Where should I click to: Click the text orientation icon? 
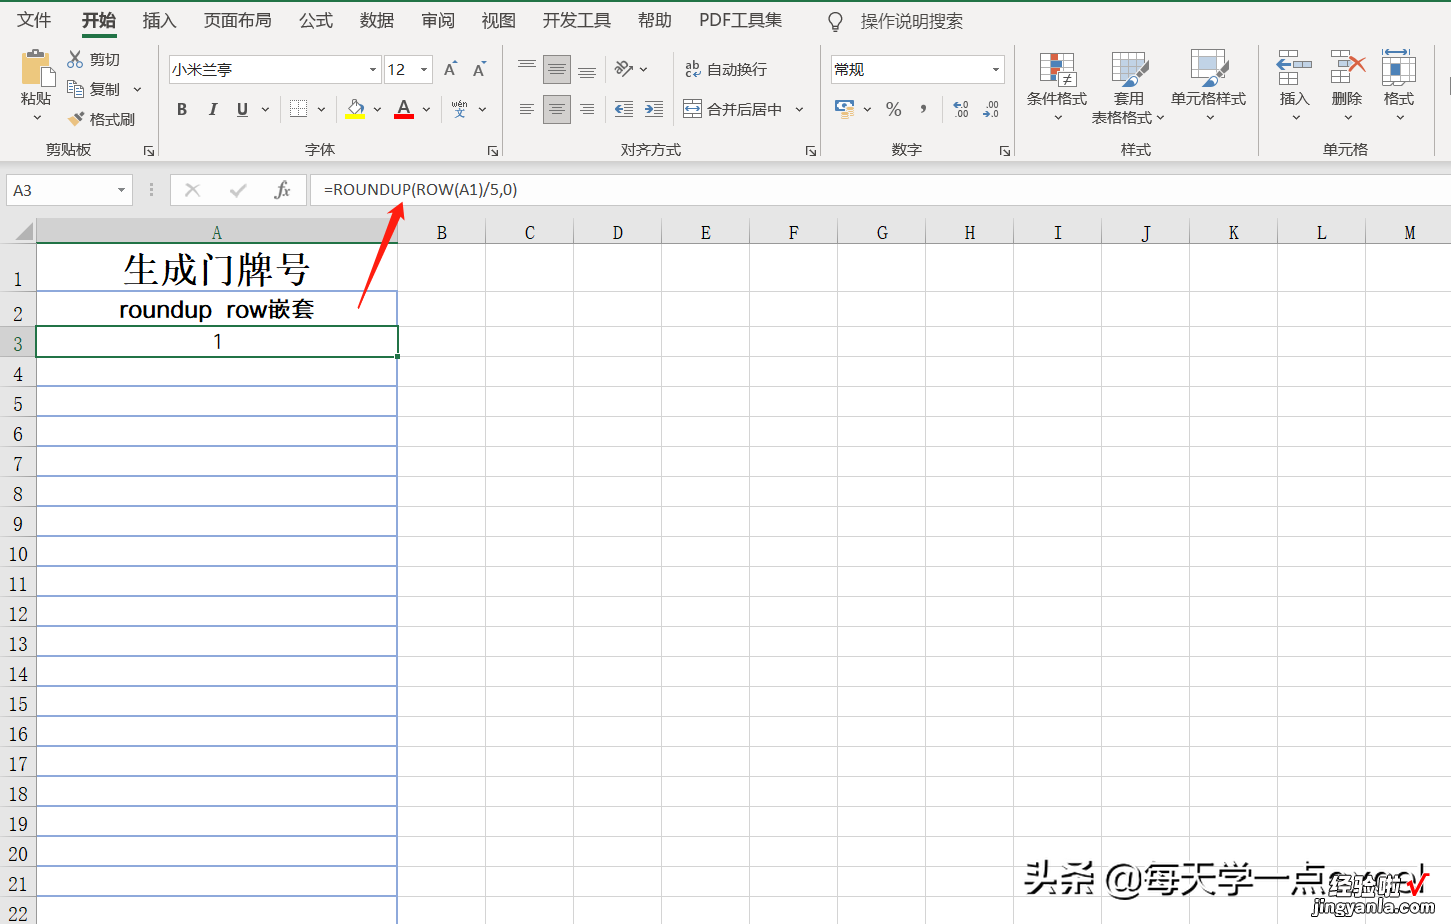pos(624,69)
